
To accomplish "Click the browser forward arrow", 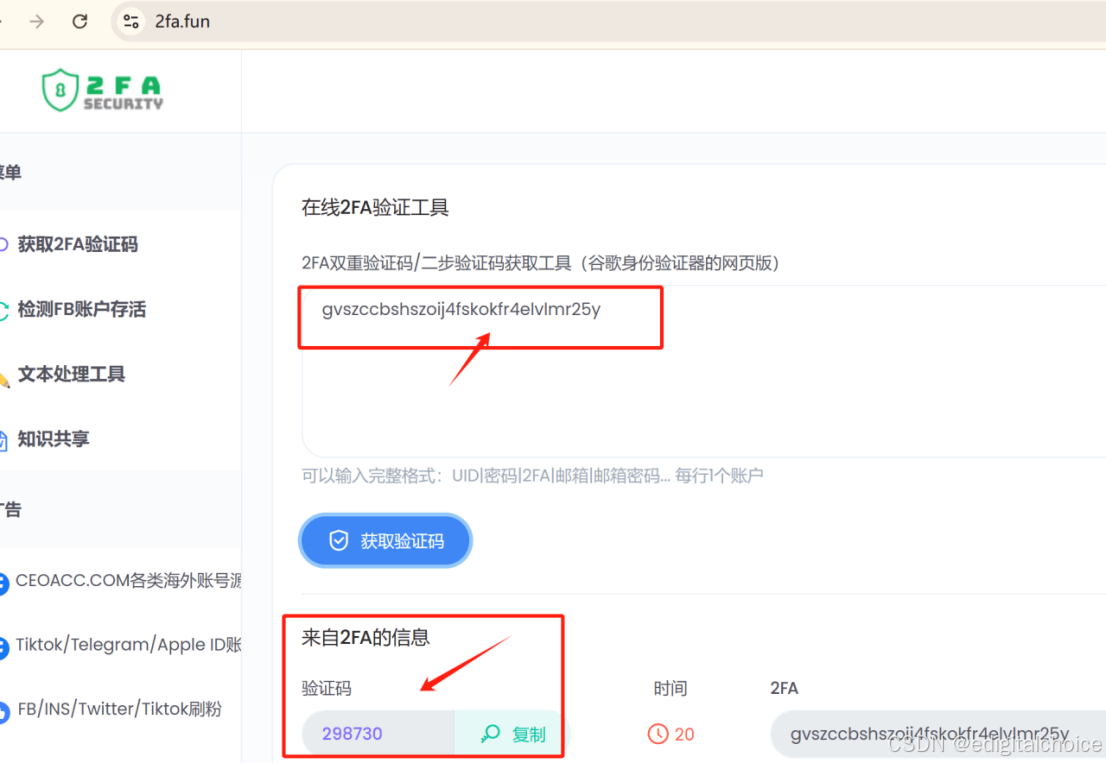I will point(37,20).
